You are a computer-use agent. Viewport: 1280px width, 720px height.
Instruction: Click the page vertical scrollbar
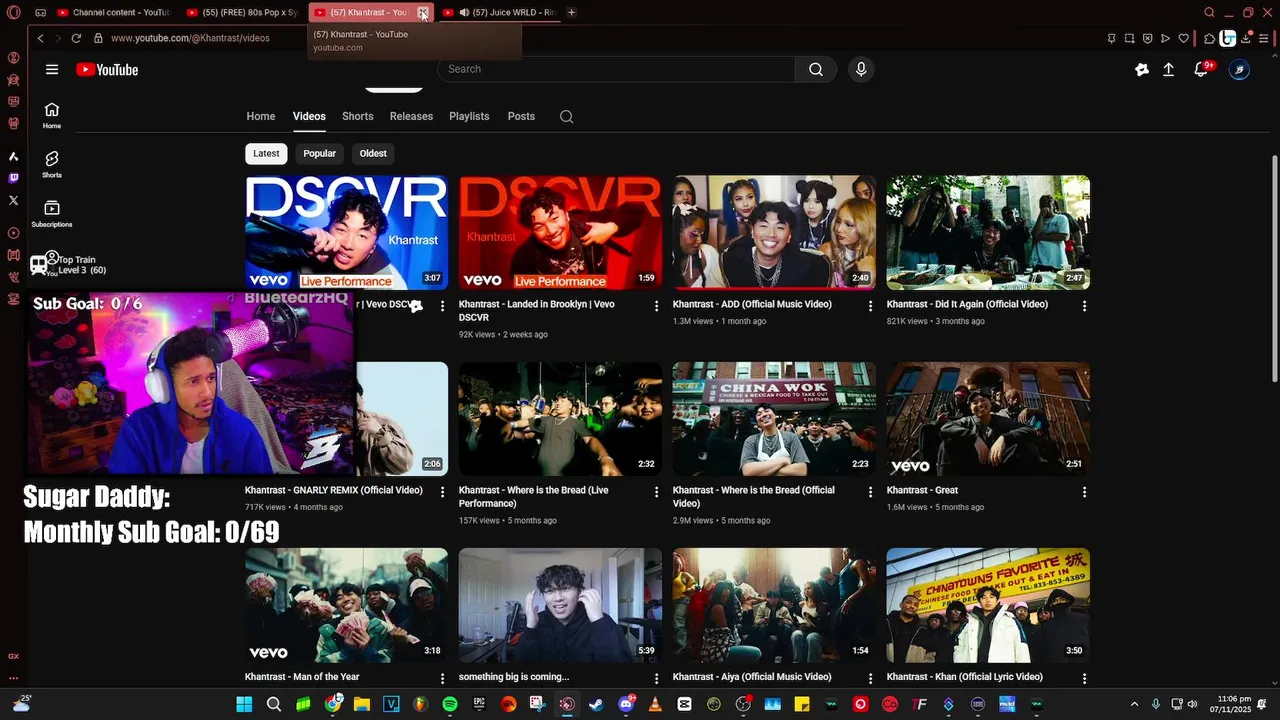(1274, 267)
